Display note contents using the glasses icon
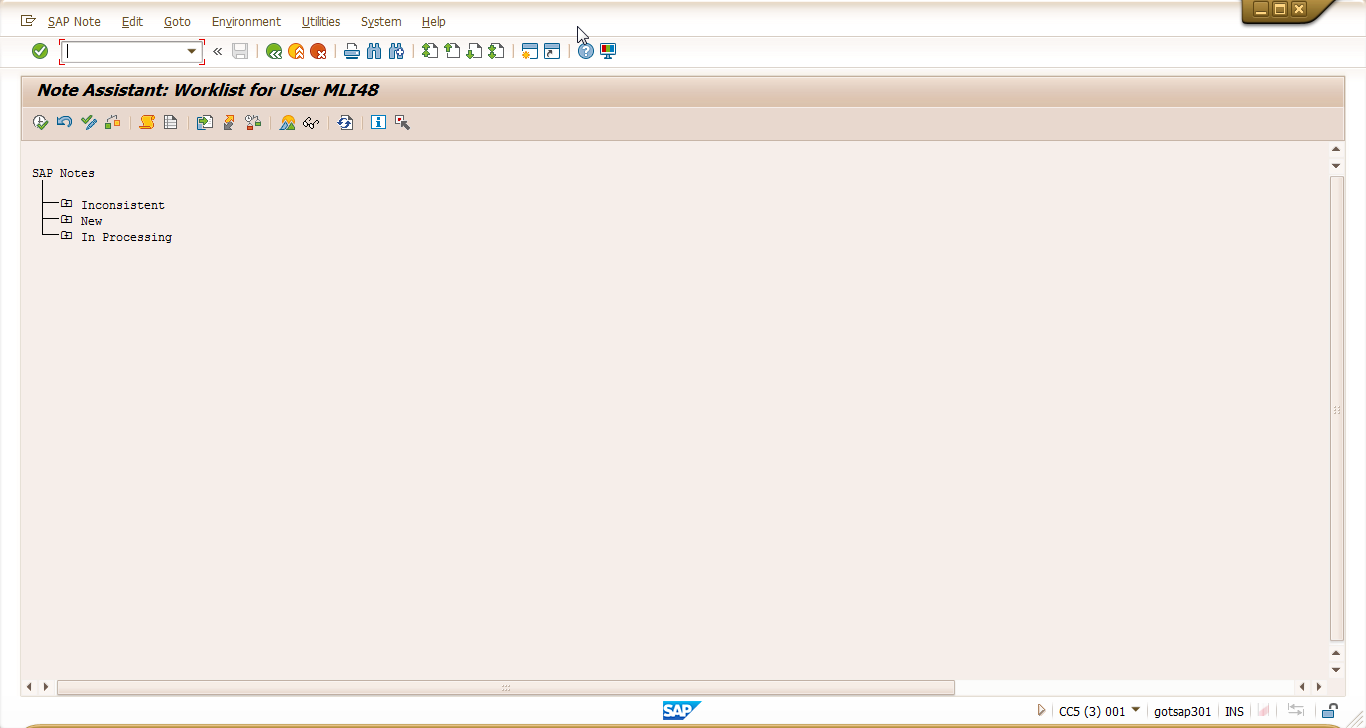The height and width of the screenshot is (728, 1366). pos(310,122)
